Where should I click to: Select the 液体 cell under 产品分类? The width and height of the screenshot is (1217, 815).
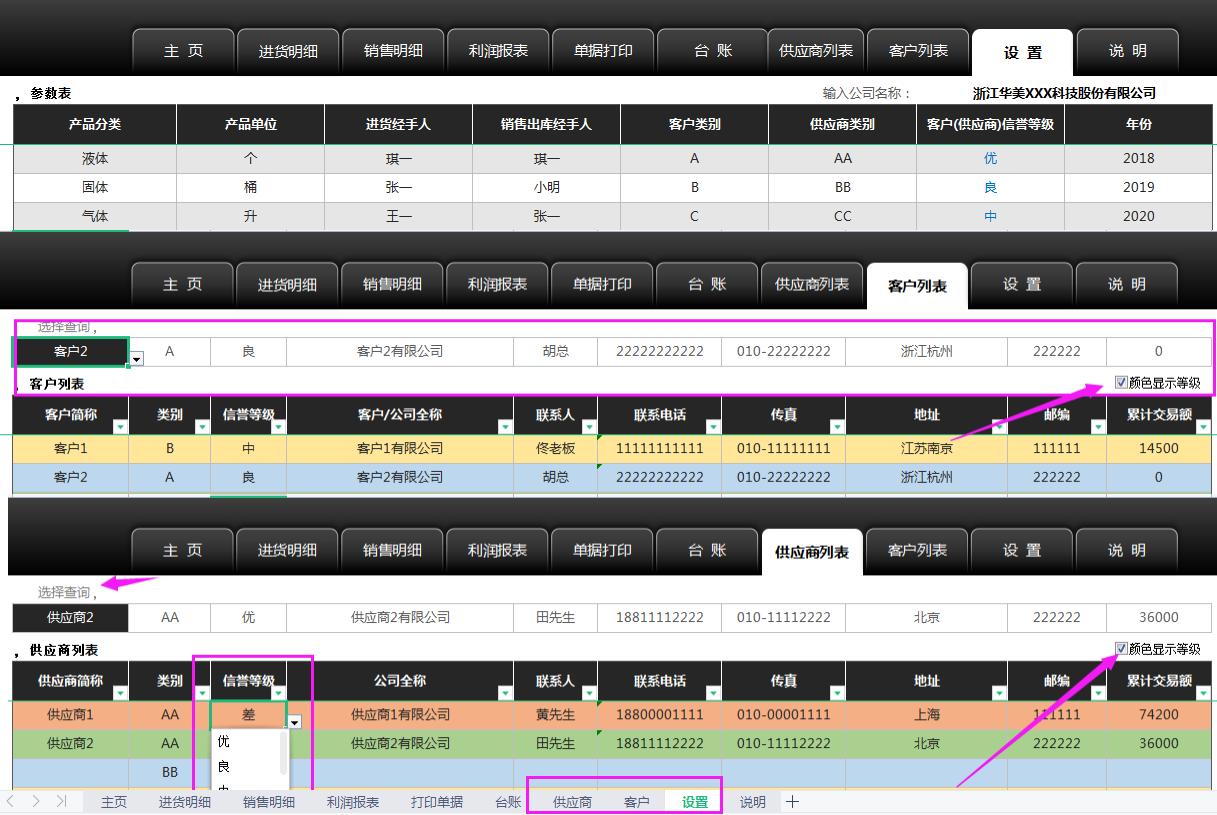[95, 159]
